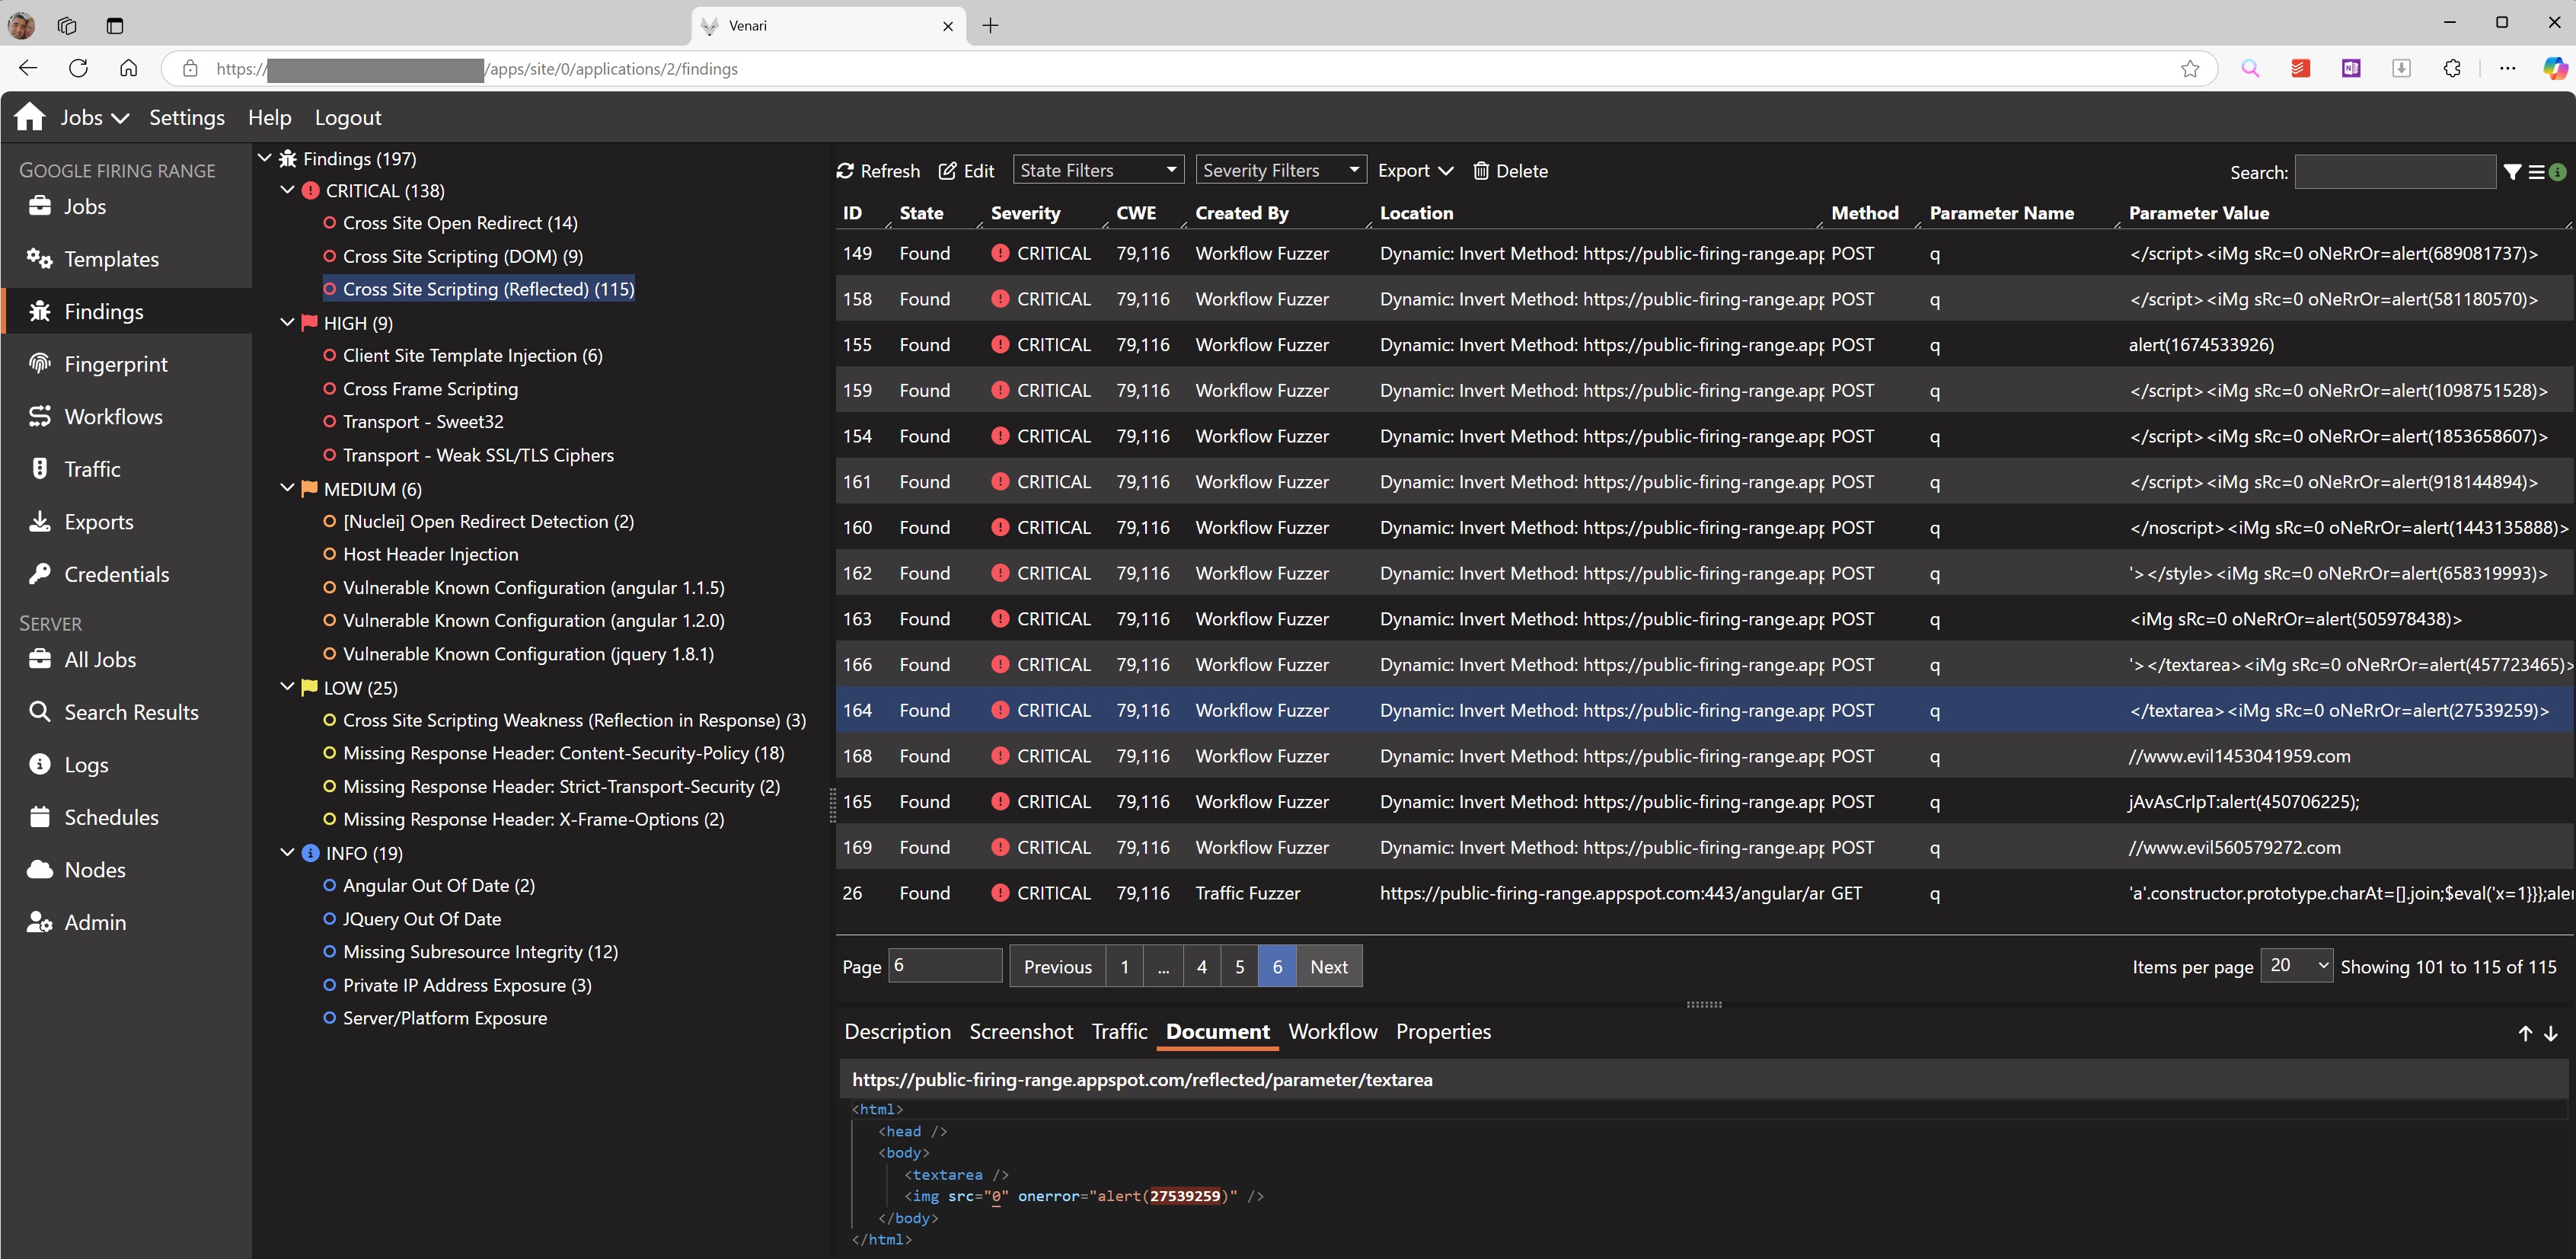Open Workflows from the sidebar
This screenshot has height=1259, width=2576.
pos(113,417)
